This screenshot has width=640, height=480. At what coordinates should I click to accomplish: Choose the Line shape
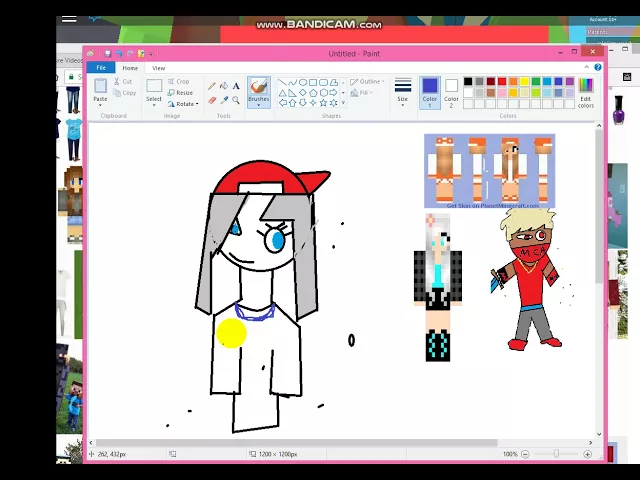pyautogui.click(x=282, y=82)
